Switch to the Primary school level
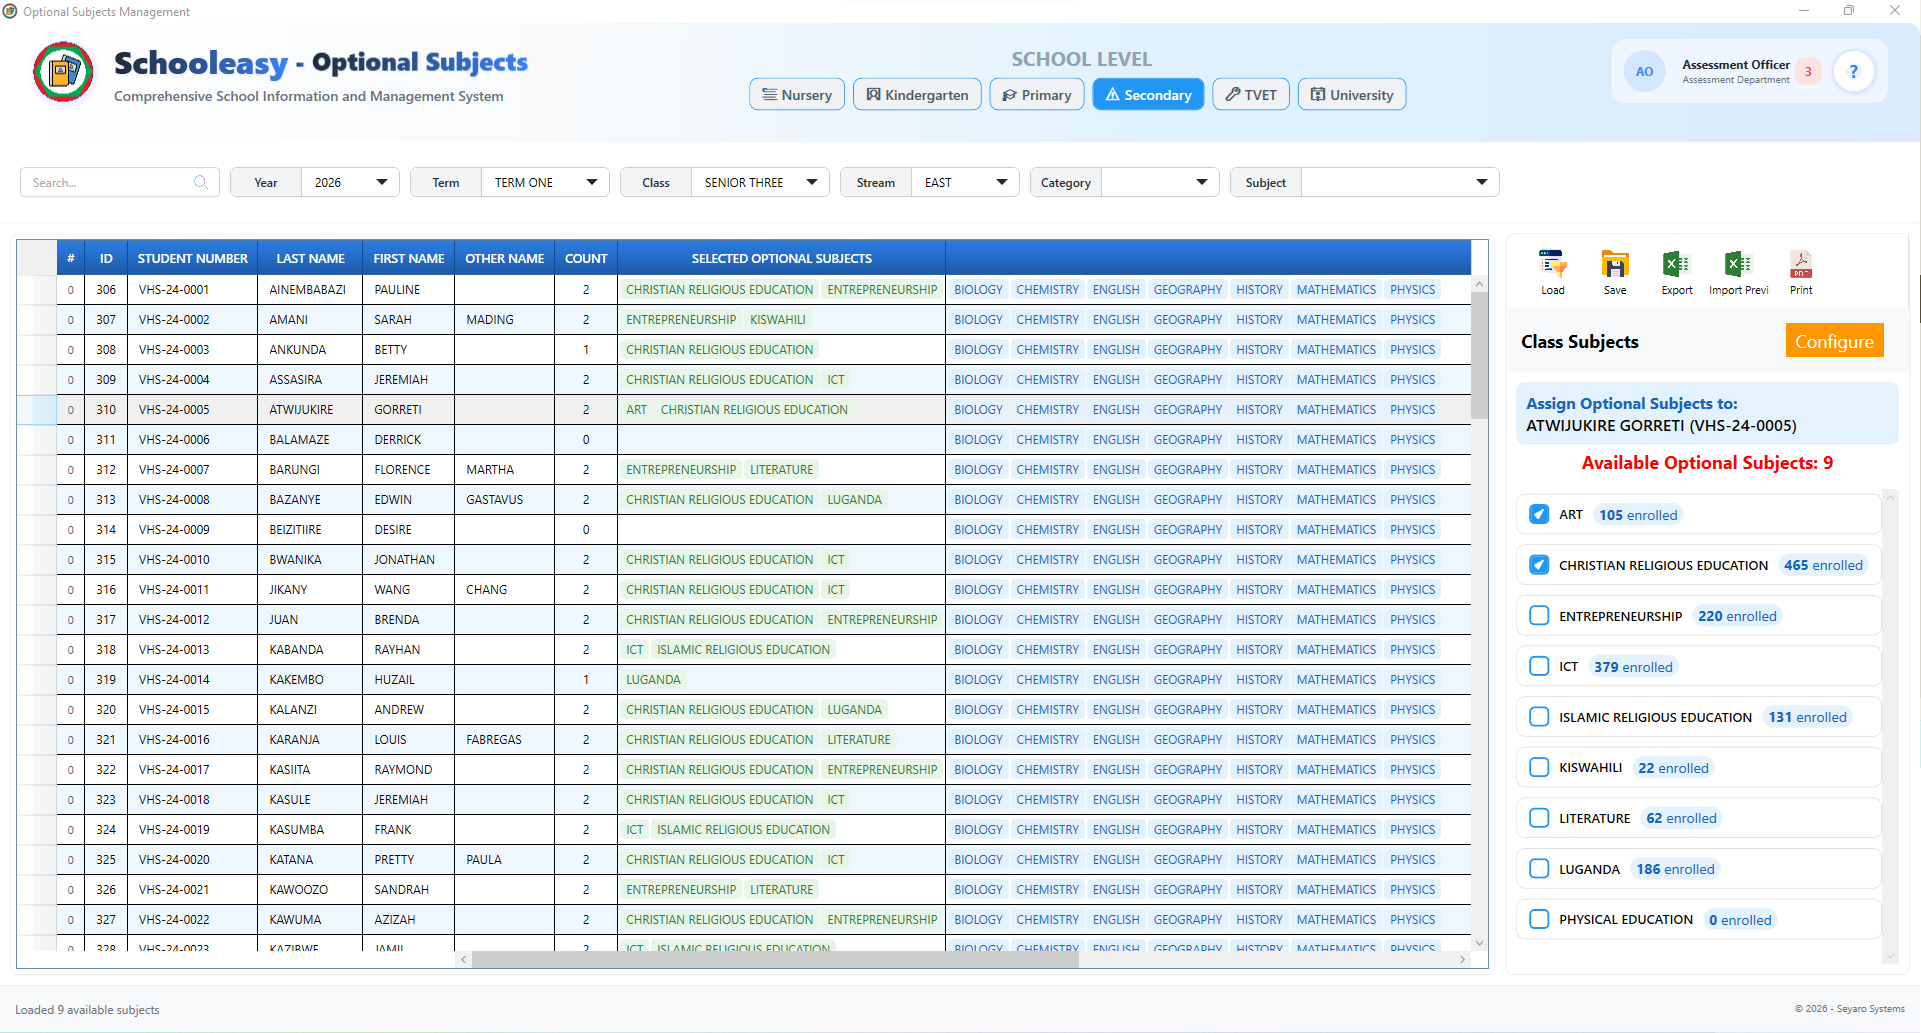Viewport: 1921px width, 1033px height. tap(1037, 95)
